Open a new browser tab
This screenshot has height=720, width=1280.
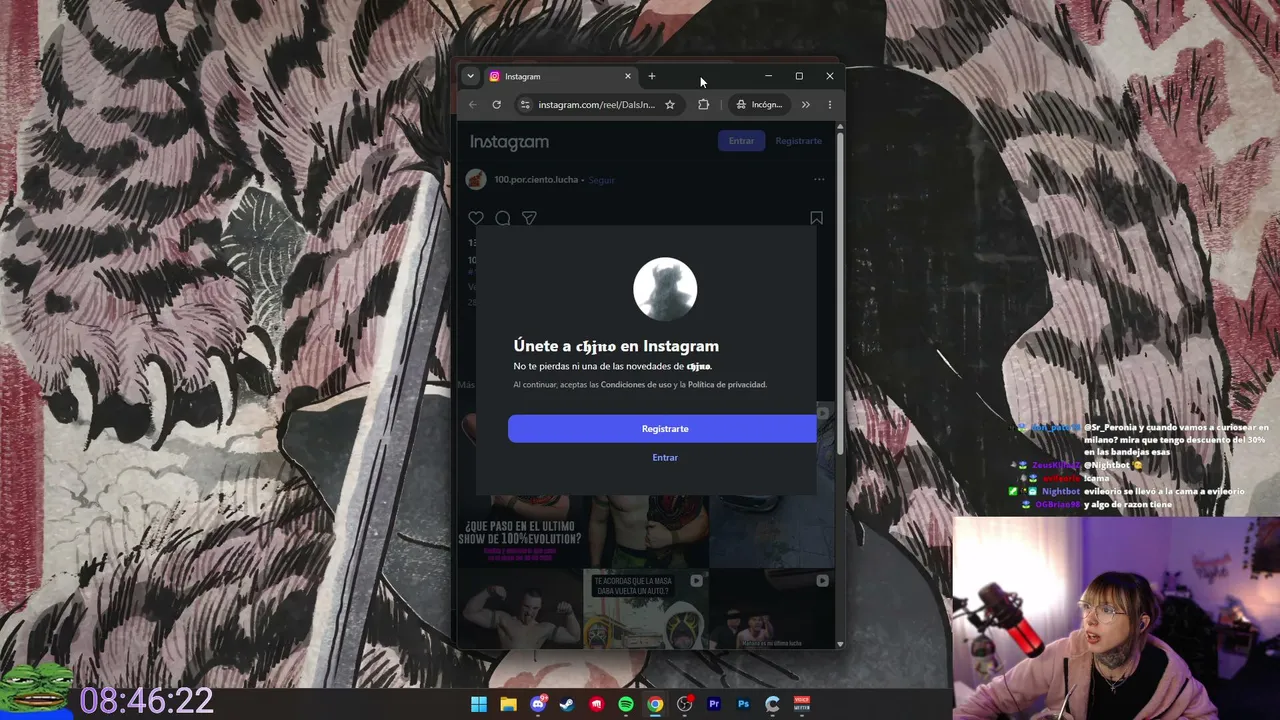(651, 76)
